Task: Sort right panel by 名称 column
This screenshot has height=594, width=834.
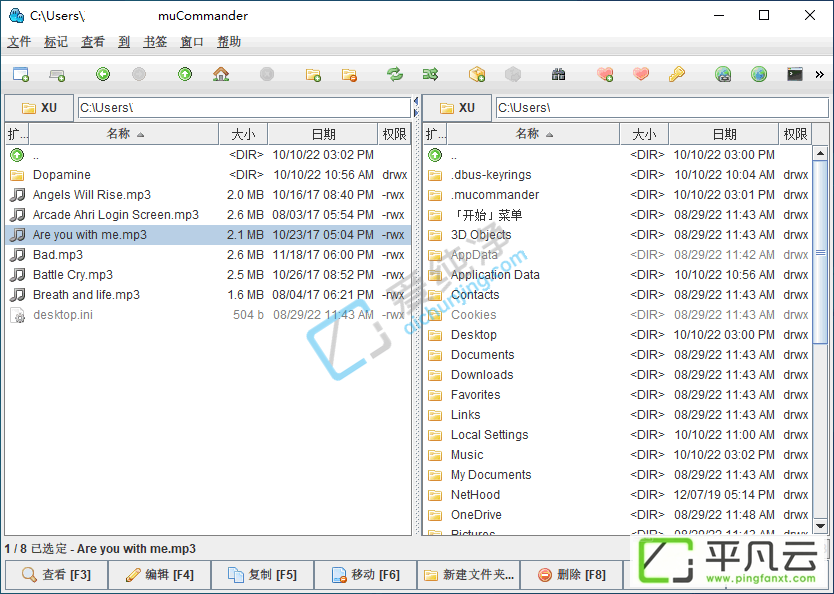Action: pos(533,134)
